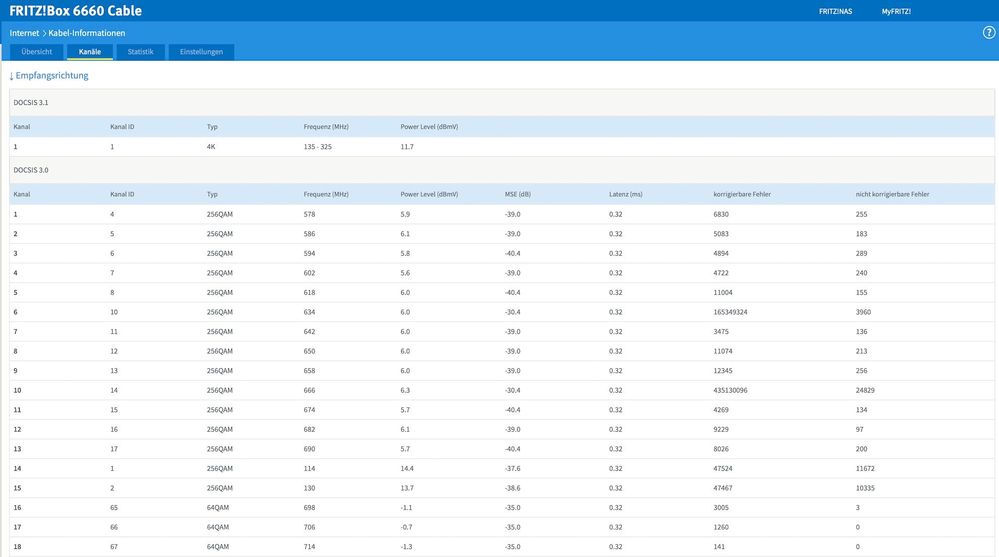Click the MSE value -38.6
Viewport: 999px width, 557px height.
click(513, 488)
